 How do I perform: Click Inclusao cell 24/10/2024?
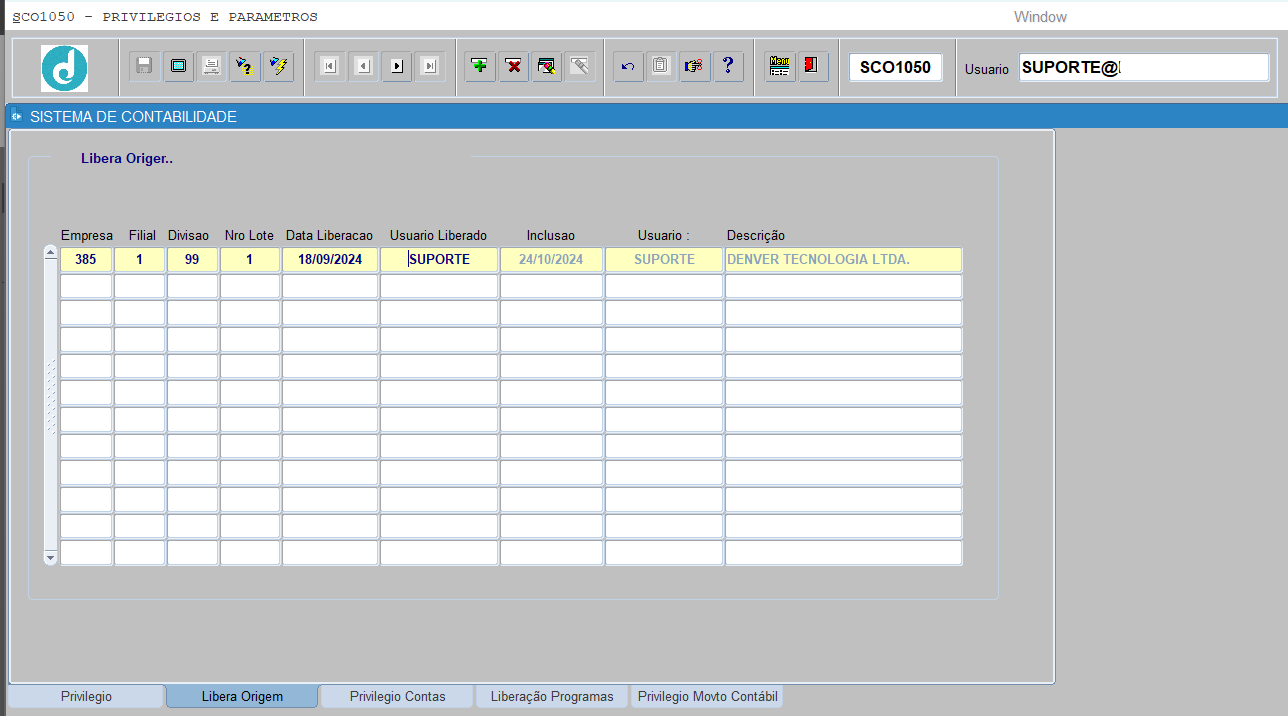tap(551, 260)
